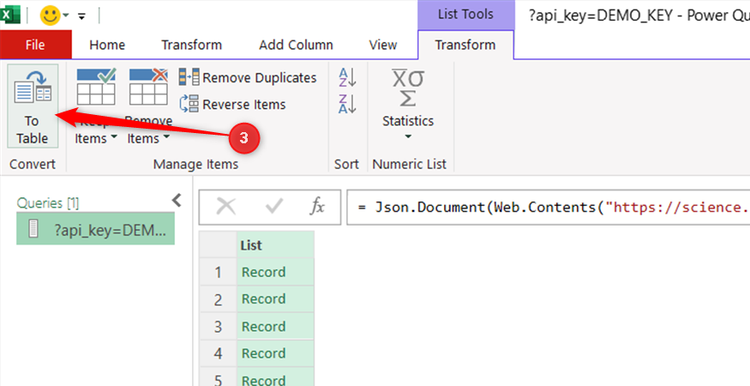Screen dimensions: 750x386
Task: Open the main Transform ribbon tab
Action: point(191,45)
